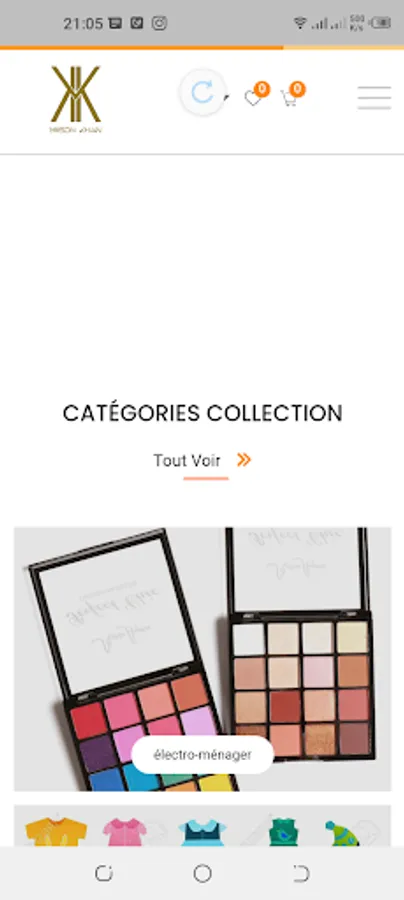Image resolution: width=404 pixels, height=900 pixels.
Task: Click the purple eyeshadow swatch in left palette
Action: tap(100, 751)
